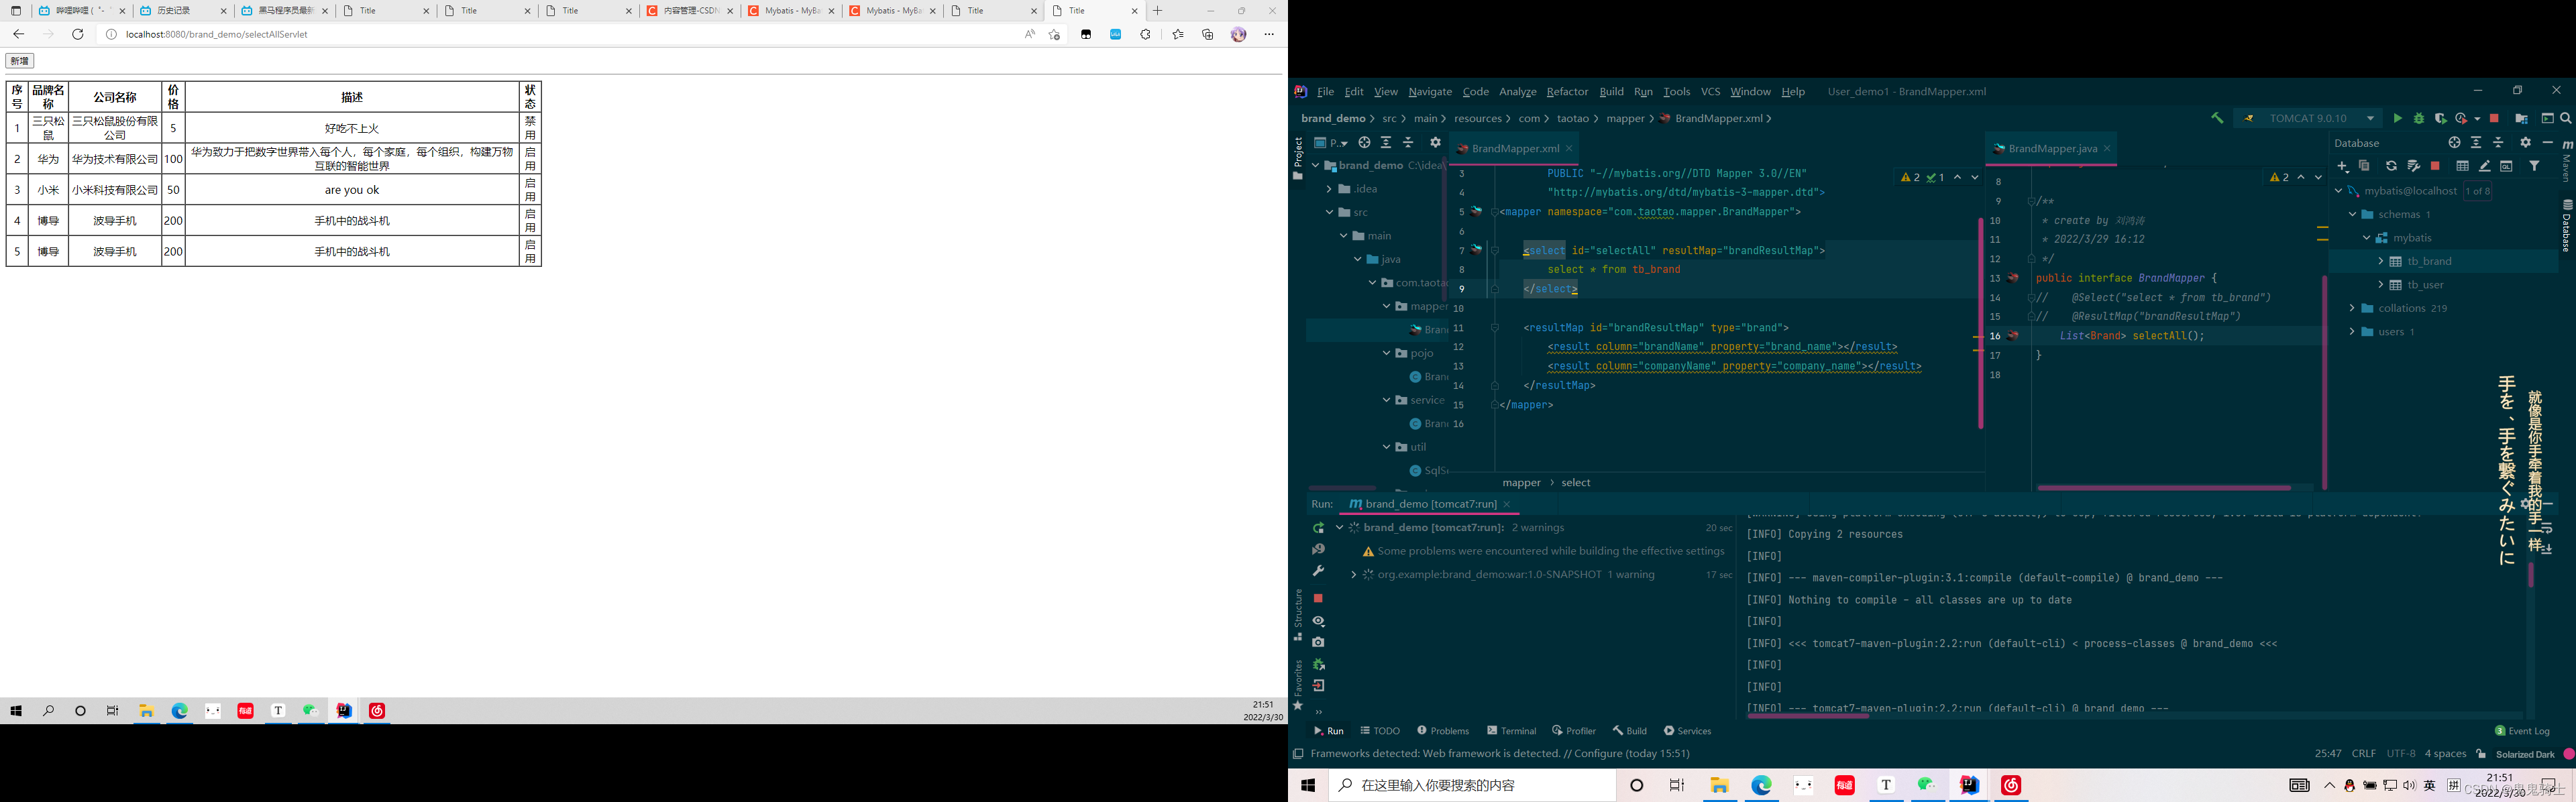Click the browser refresh icon
The width and height of the screenshot is (2576, 802).
pos(77,34)
